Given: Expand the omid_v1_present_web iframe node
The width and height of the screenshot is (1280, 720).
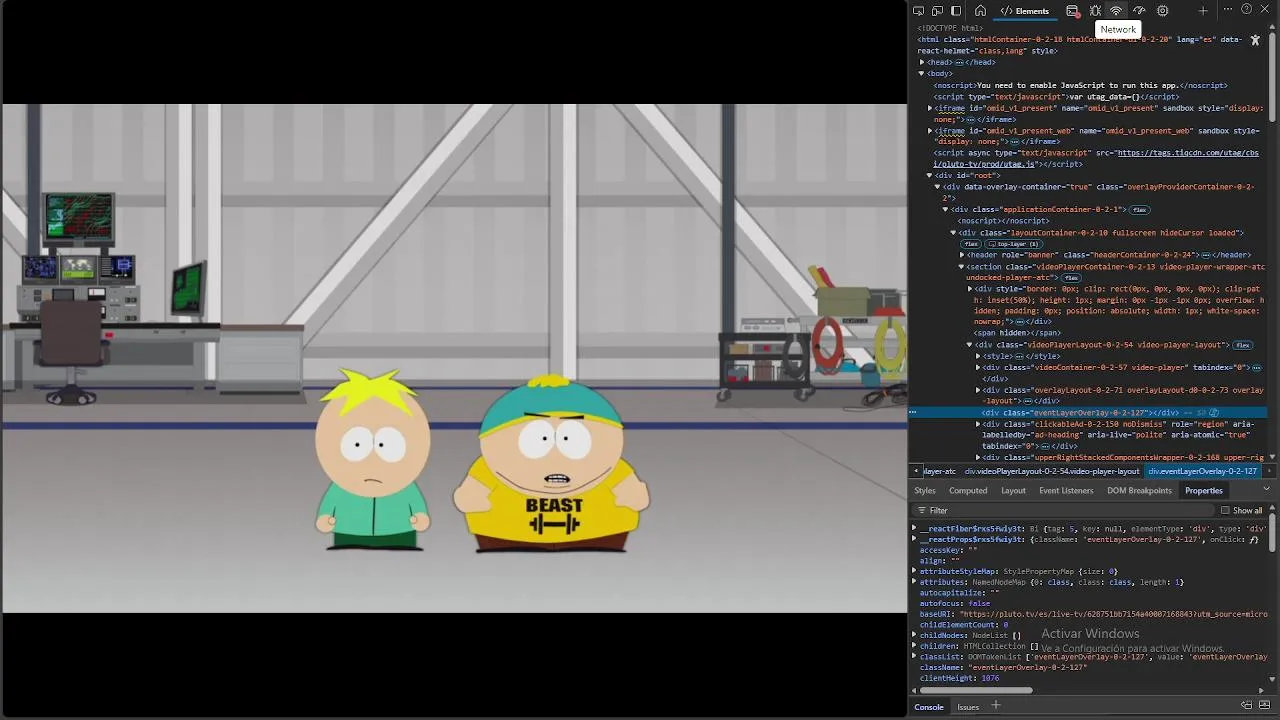Looking at the screenshot, I should coord(930,130).
